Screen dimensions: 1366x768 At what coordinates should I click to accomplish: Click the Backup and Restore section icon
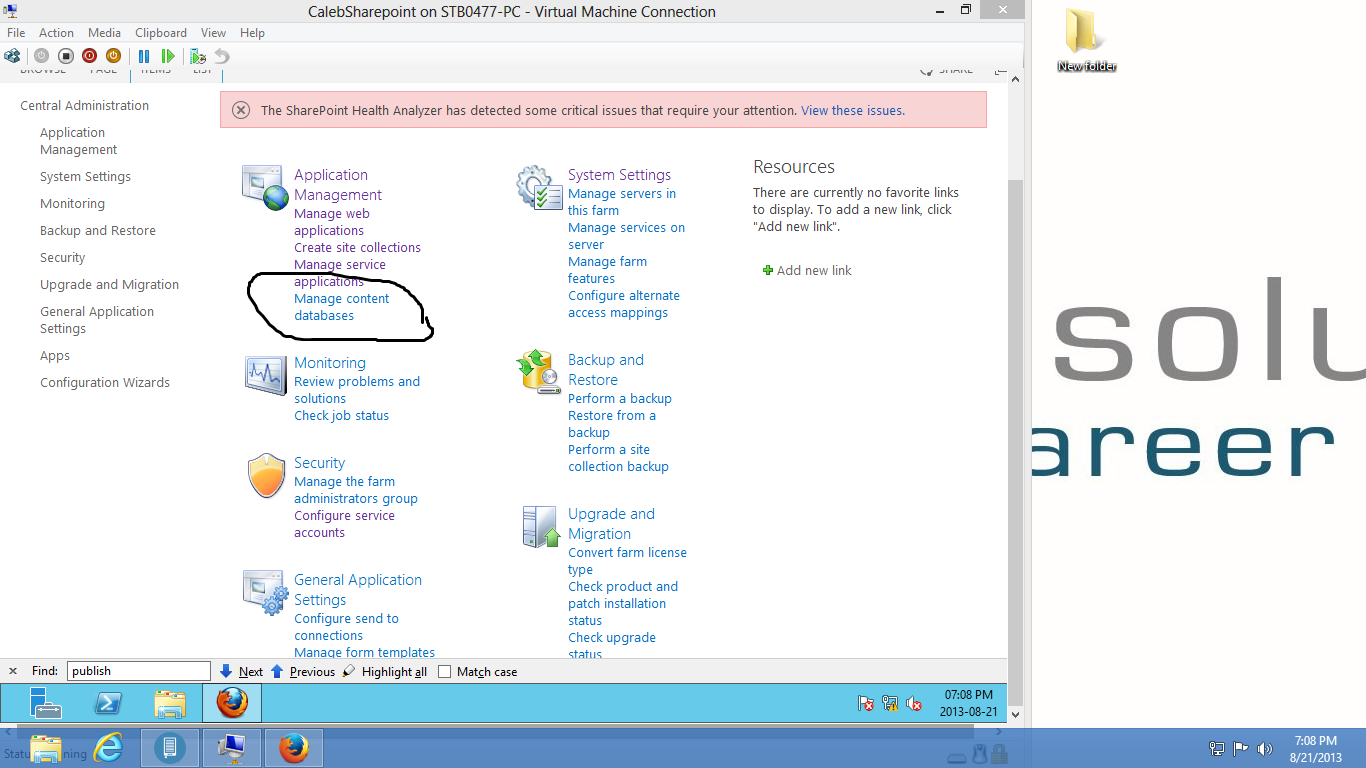[x=539, y=372]
